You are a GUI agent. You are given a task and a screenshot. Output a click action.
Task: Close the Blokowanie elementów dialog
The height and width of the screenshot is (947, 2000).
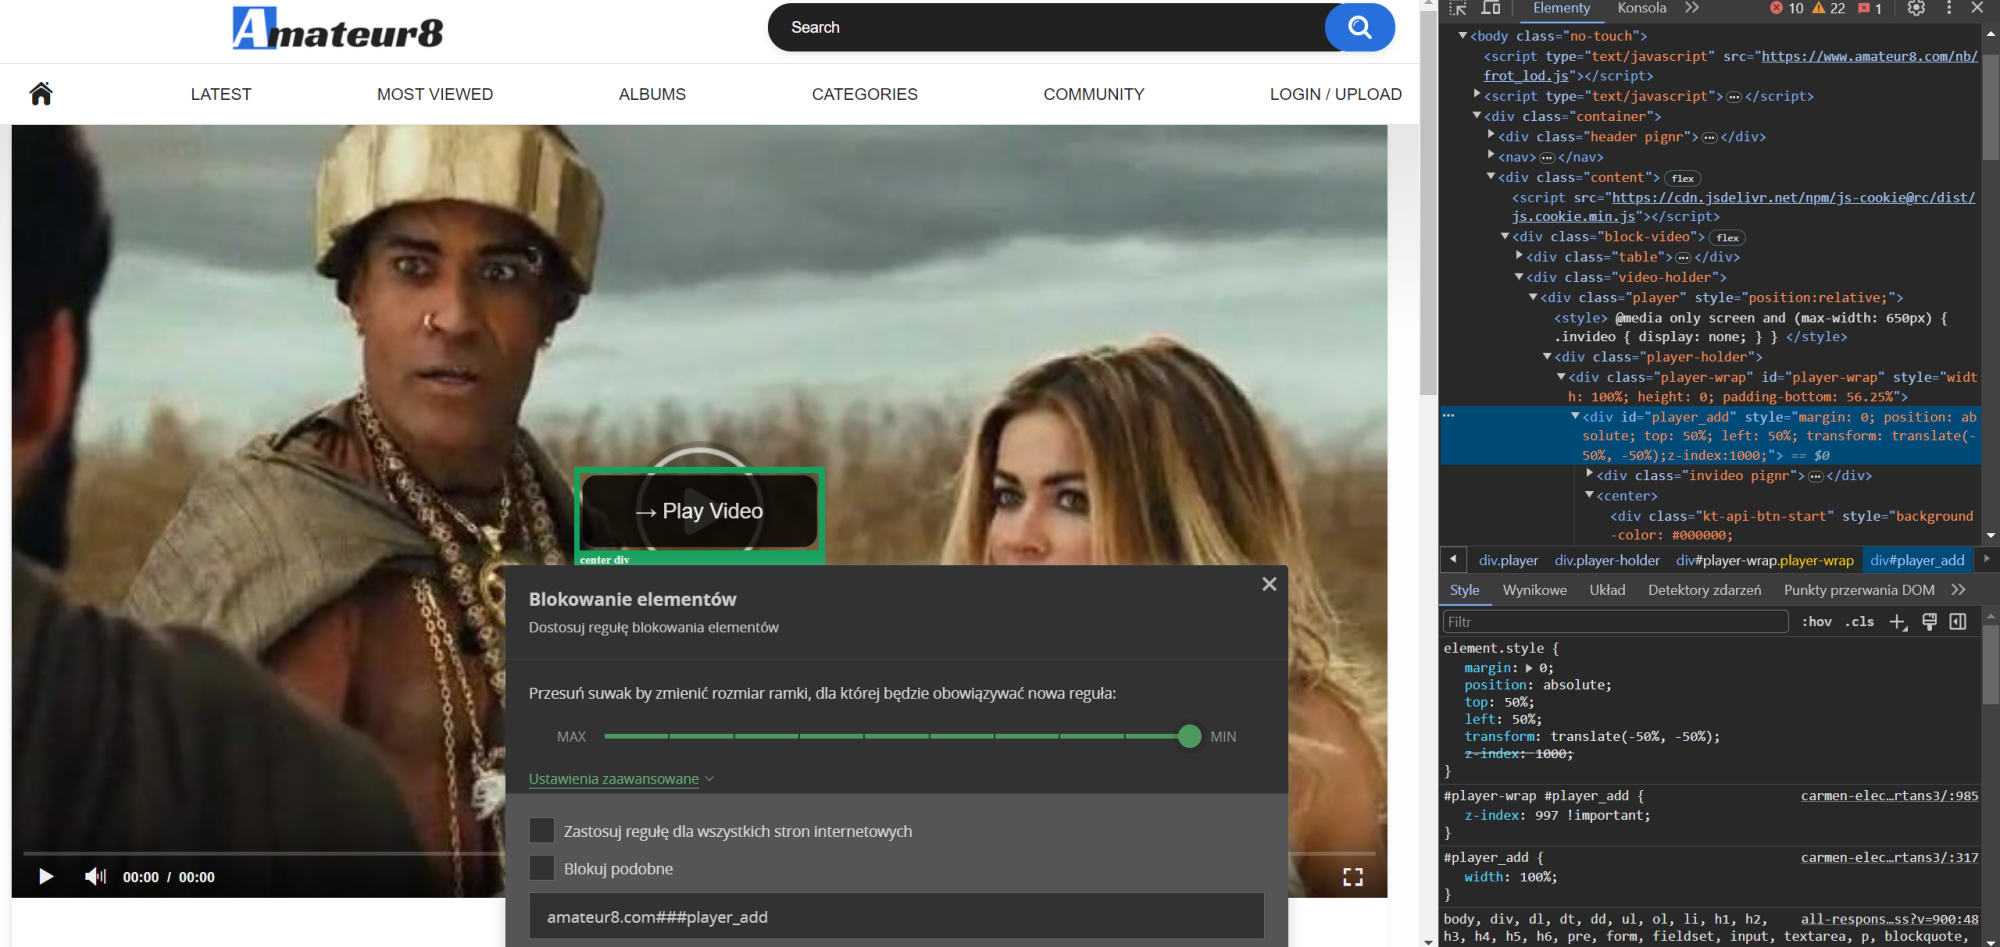click(1269, 584)
